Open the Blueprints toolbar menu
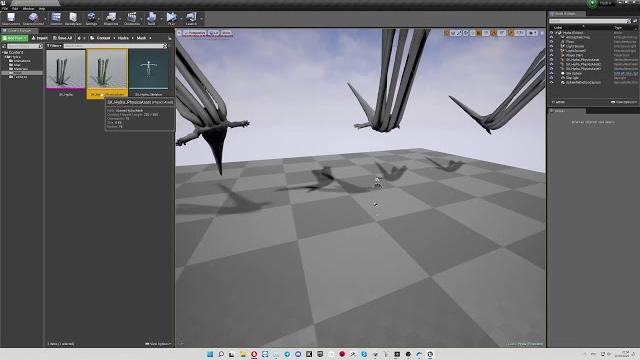640x360 pixels. tap(111, 18)
